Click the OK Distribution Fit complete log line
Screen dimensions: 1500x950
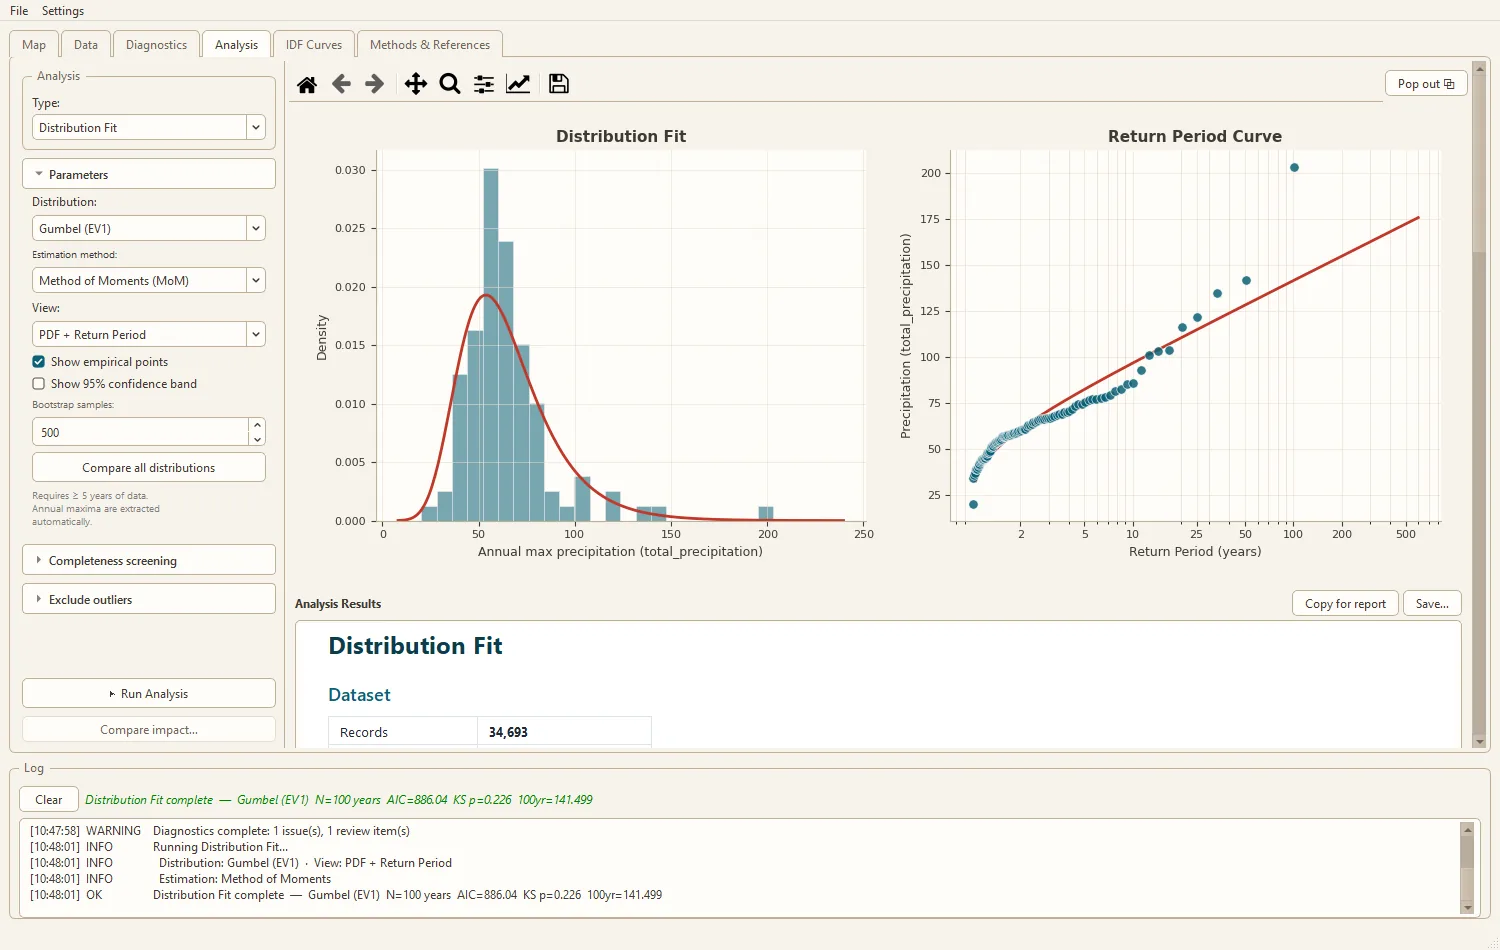tap(346, 895)
